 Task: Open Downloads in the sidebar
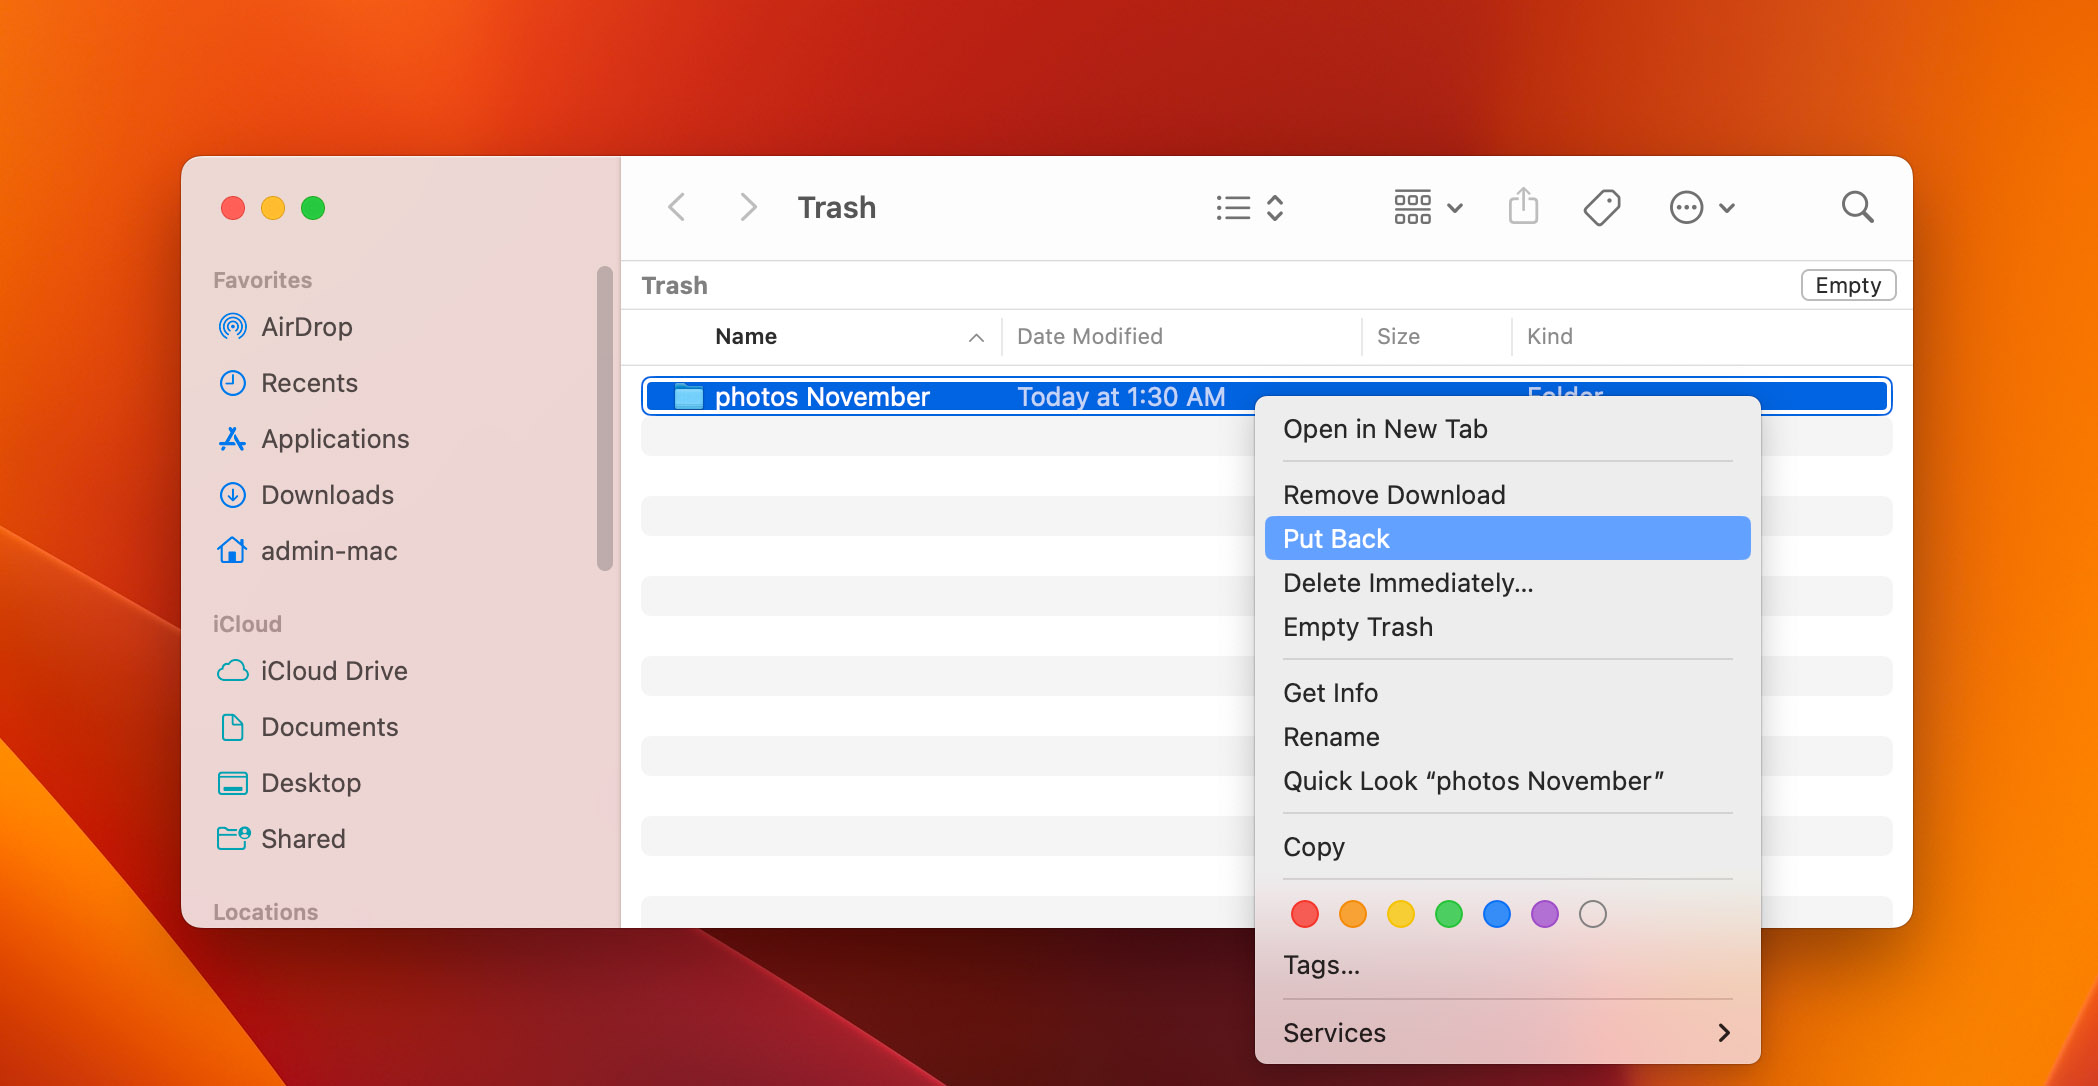[x=327, y=495]
